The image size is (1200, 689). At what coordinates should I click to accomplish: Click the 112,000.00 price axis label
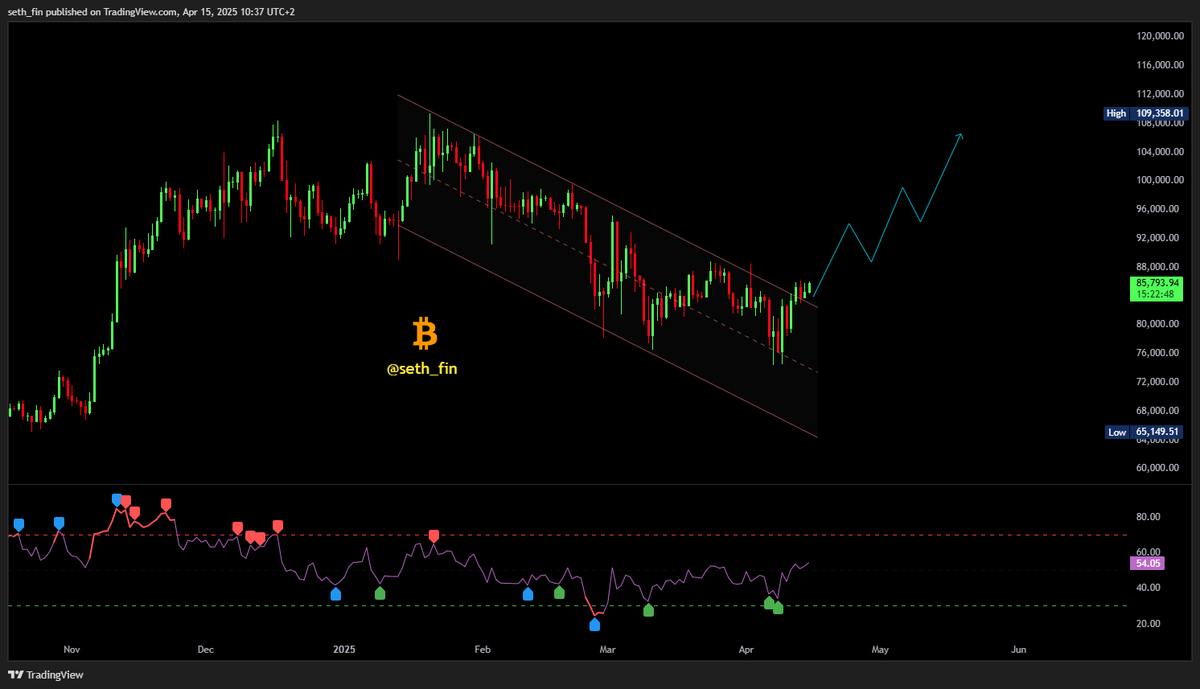coord(1161,94)
